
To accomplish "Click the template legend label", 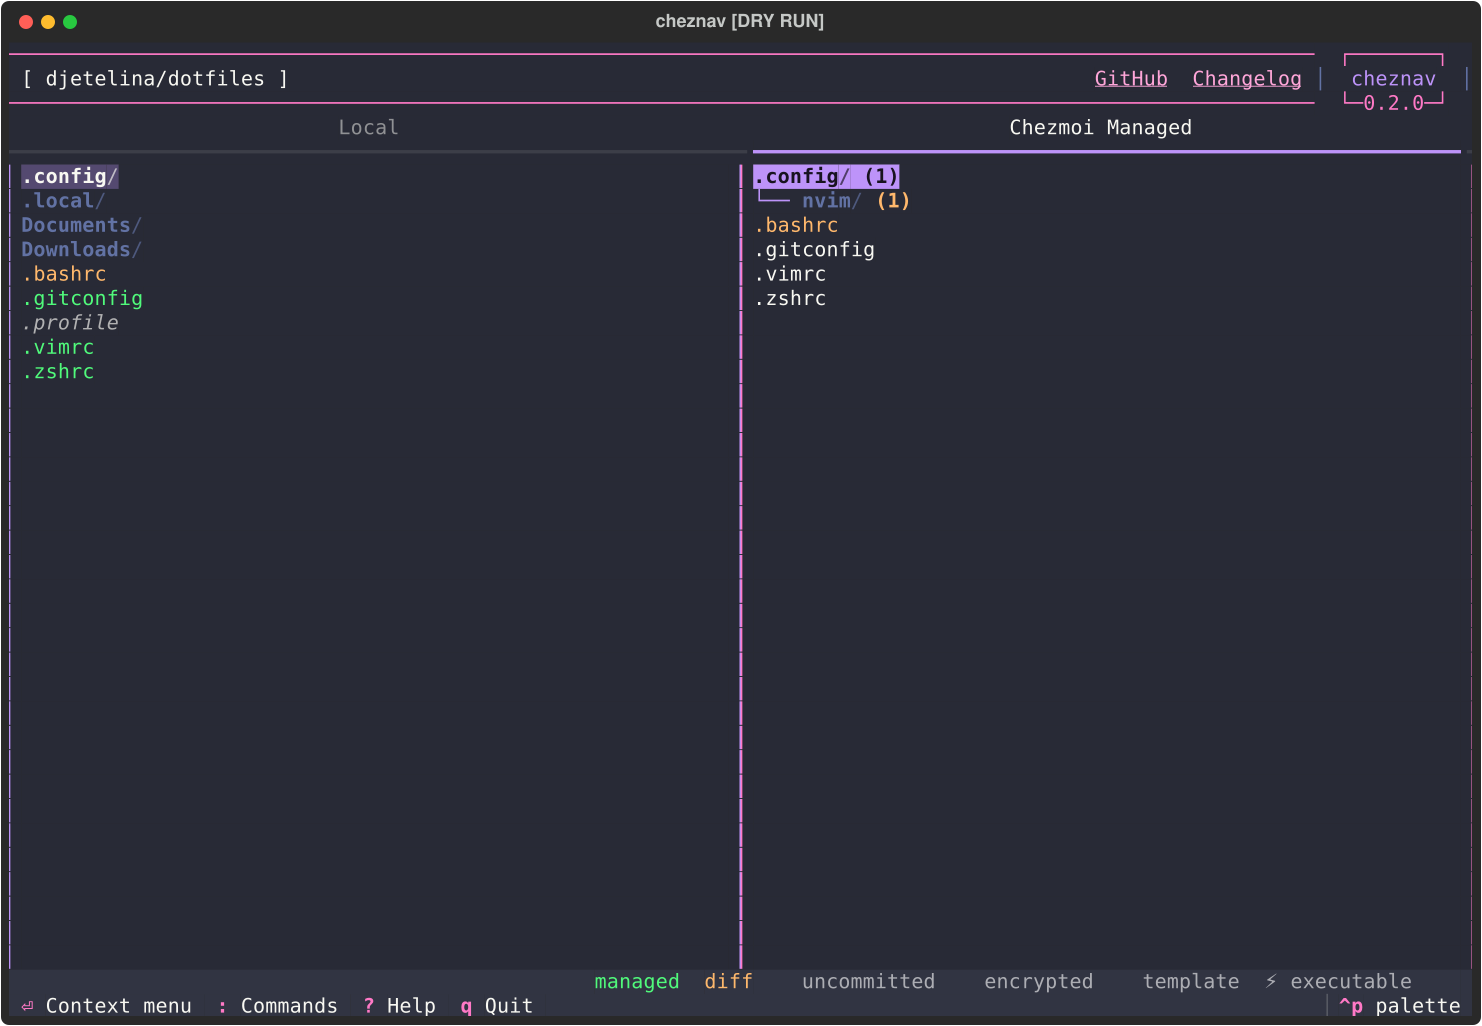I will (1191, 982).
